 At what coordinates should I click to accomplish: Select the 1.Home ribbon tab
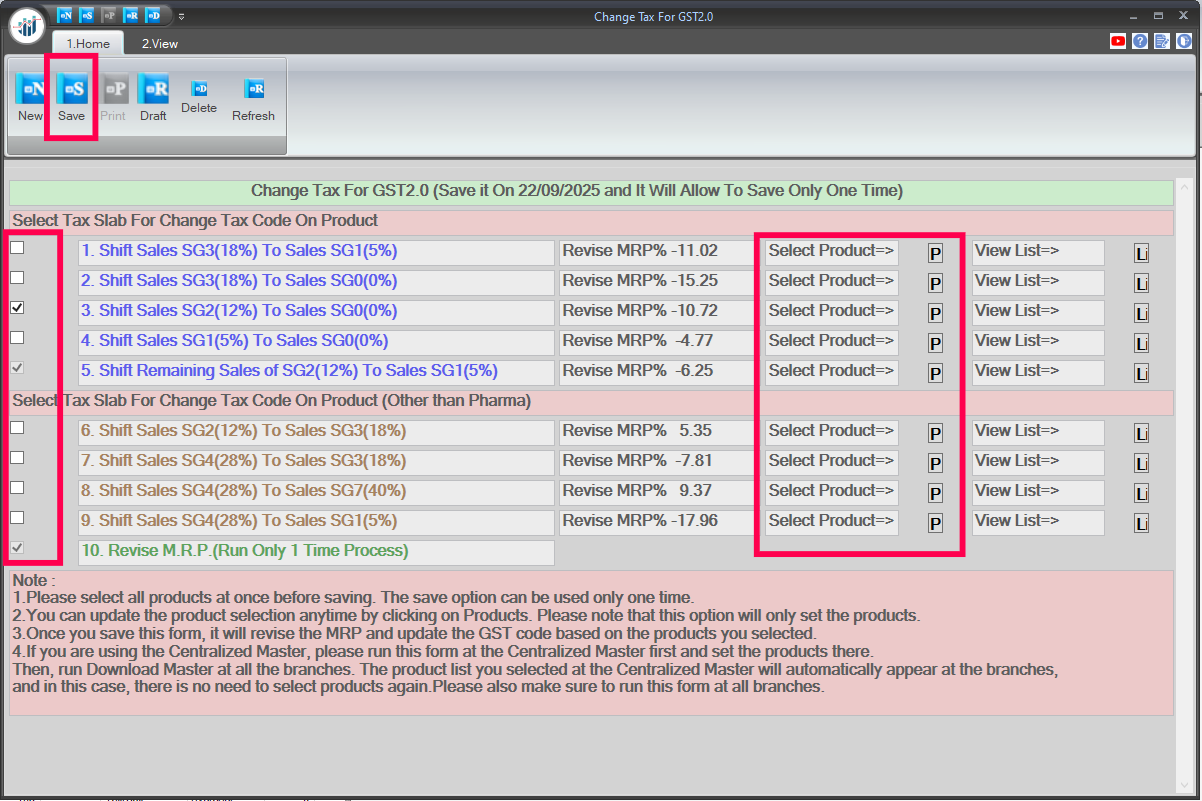tap(88, 44)
